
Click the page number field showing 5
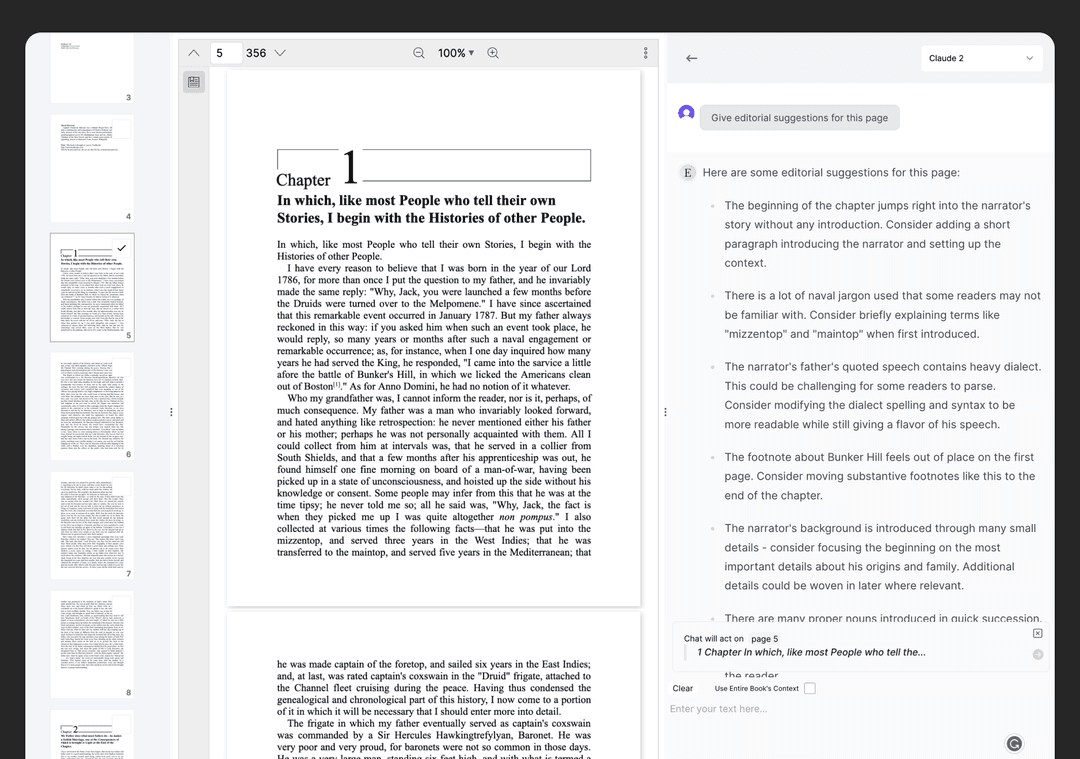pyautogui.click(x=226, y=53)
